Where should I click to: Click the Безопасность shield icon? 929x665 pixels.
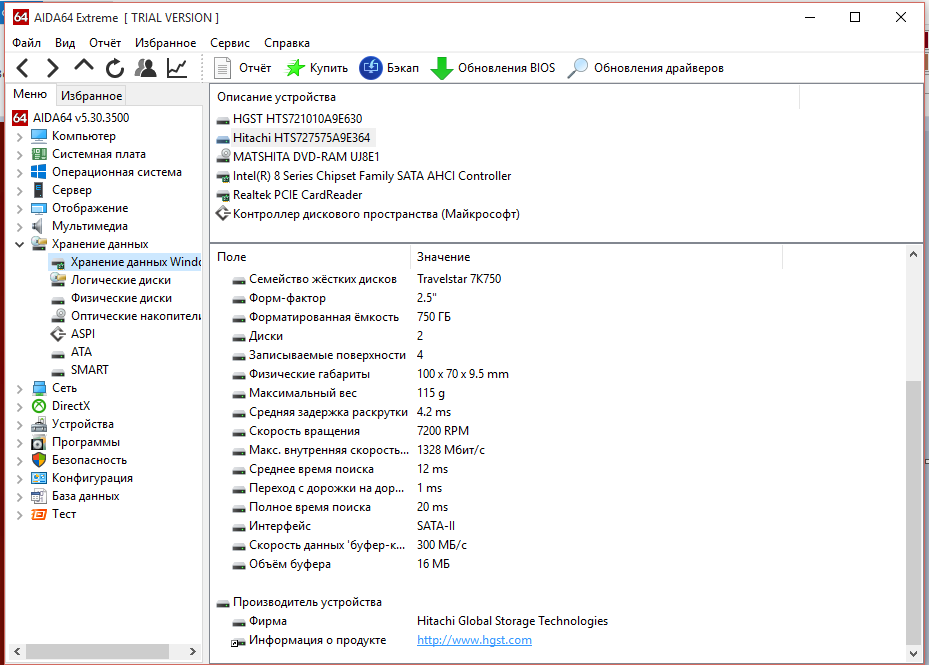39,460
